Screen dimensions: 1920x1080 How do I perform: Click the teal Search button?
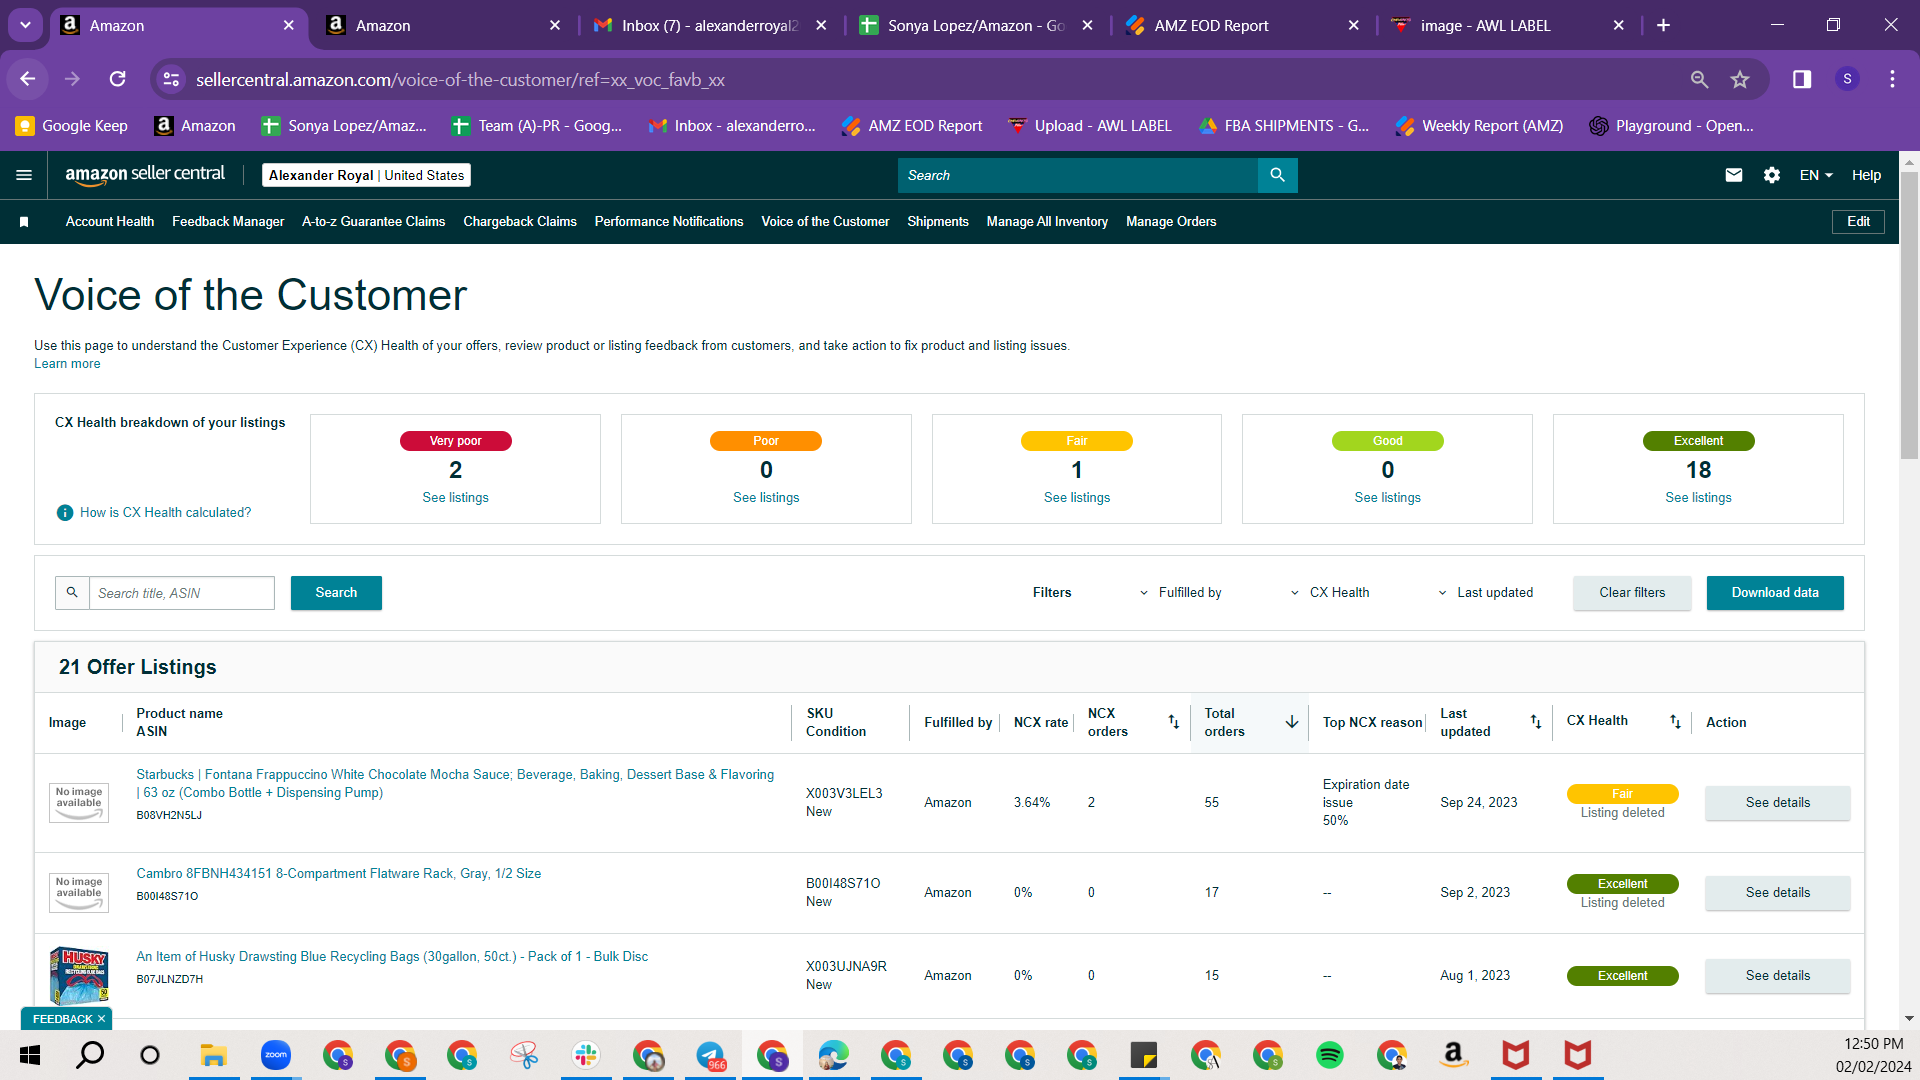click(x=336, y=593)
